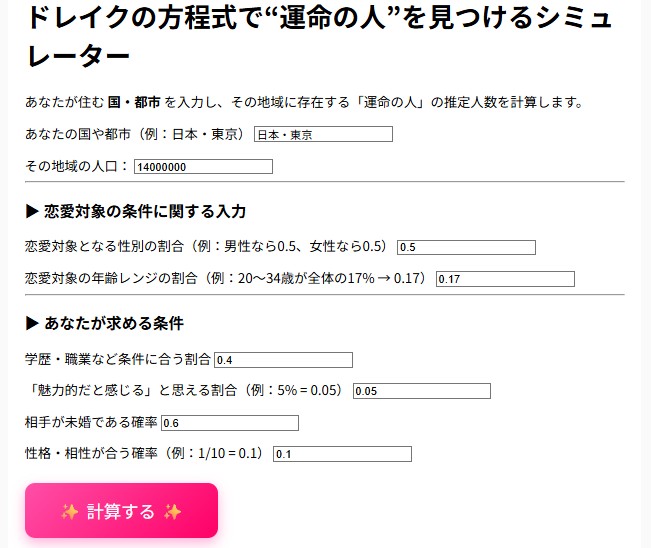Click the 性格・相性が合う確率 label text

144,453
